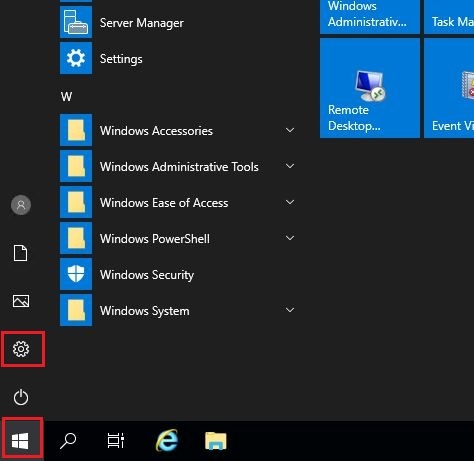Click the Settings gear in left rail
This screenshot has height=461, width=474.
point(21,349)
